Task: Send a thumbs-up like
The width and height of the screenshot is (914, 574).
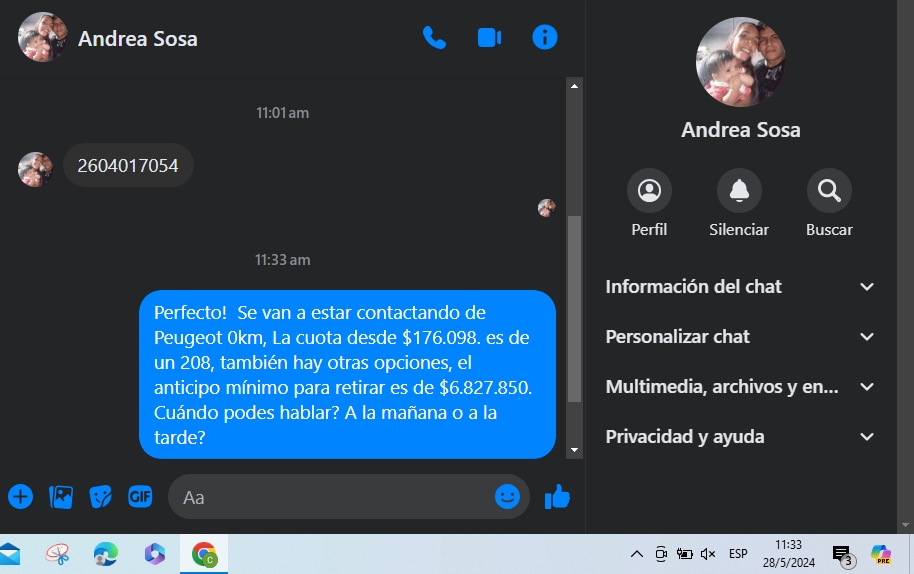Action: pyautogui.click(x=557, y=497)
